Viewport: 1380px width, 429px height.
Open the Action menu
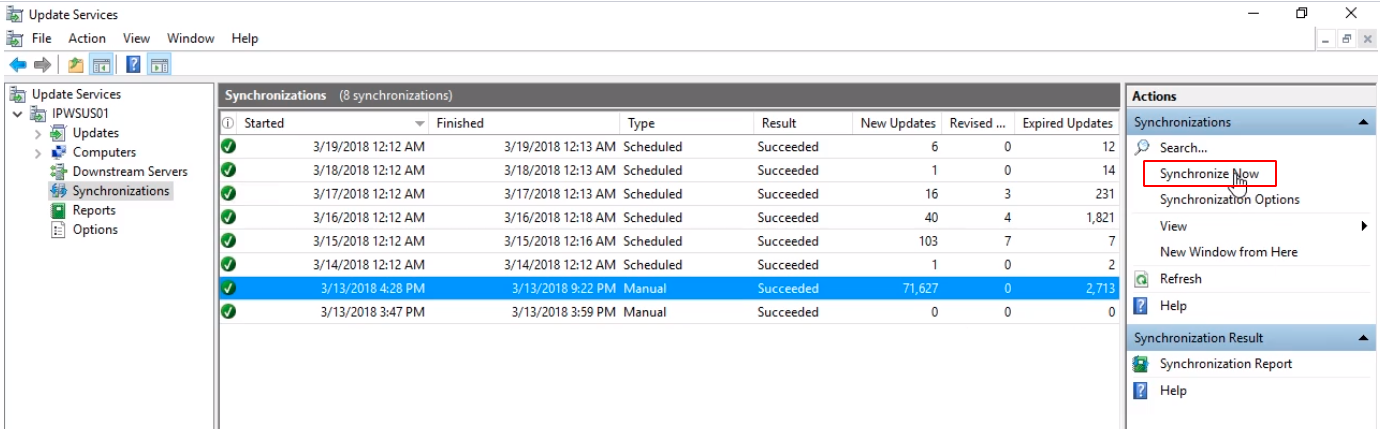pos(87,38)
